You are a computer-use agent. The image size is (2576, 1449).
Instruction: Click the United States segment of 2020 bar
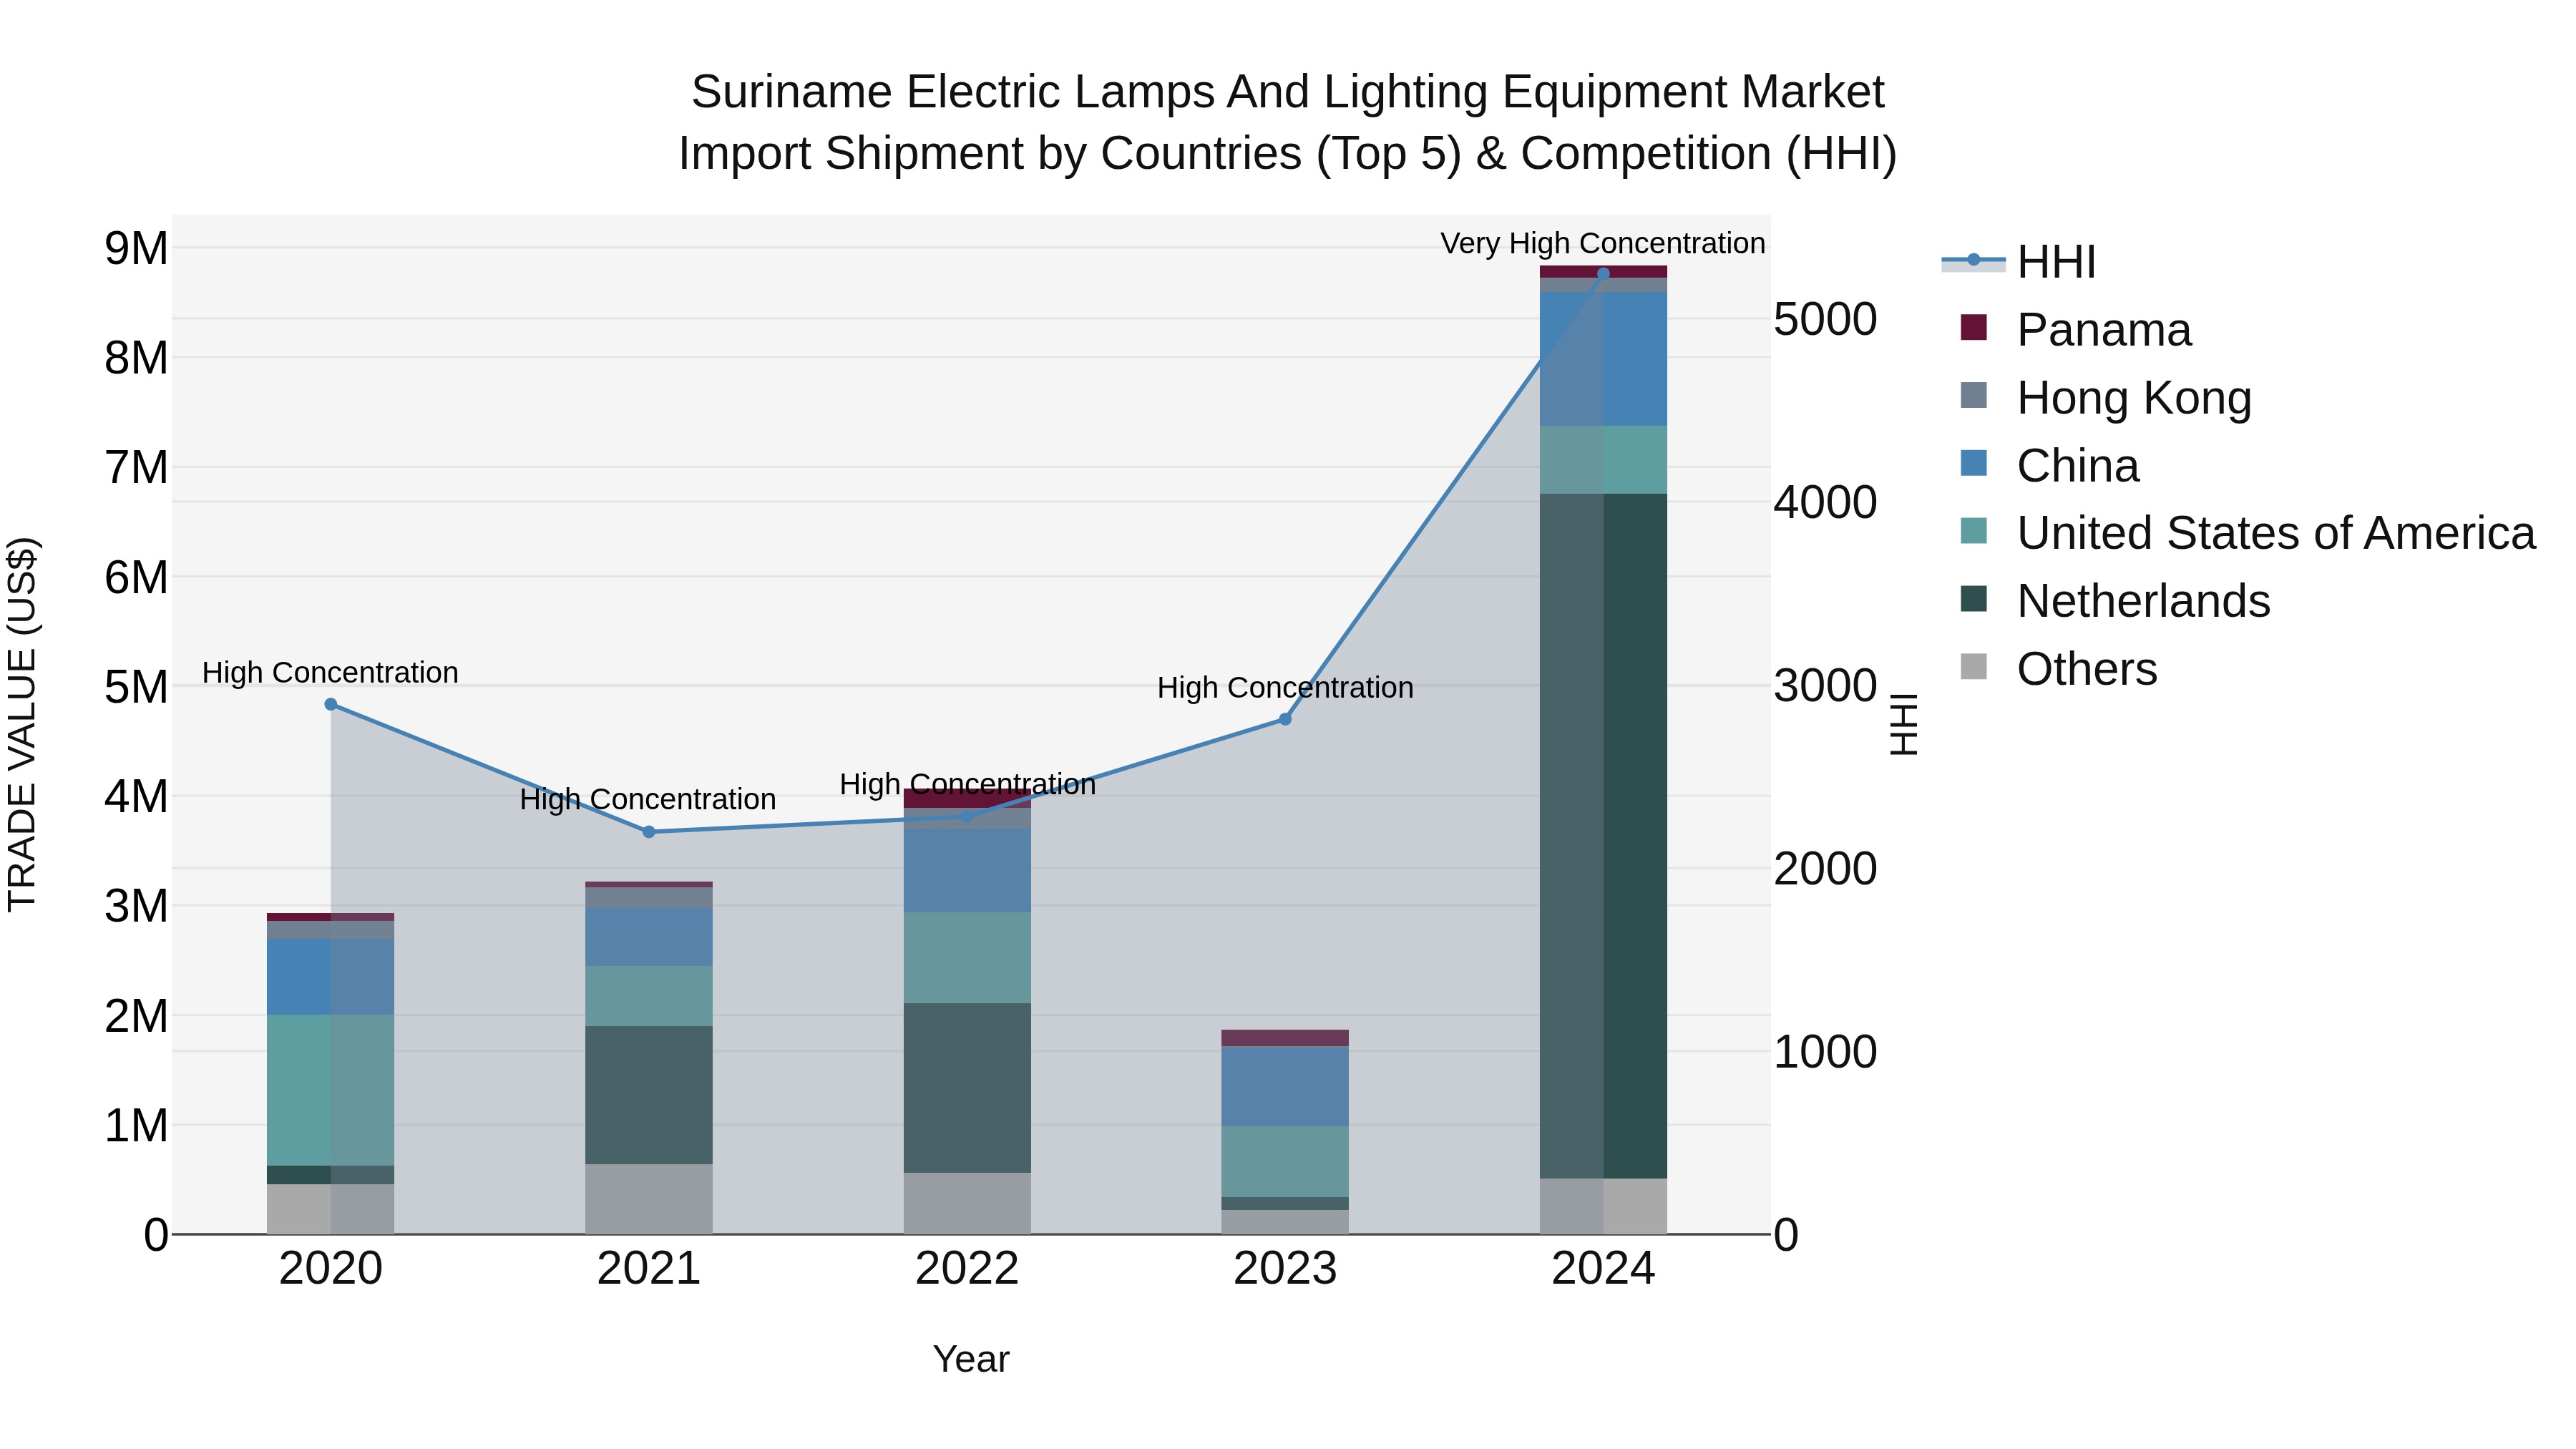point(331,1090)
